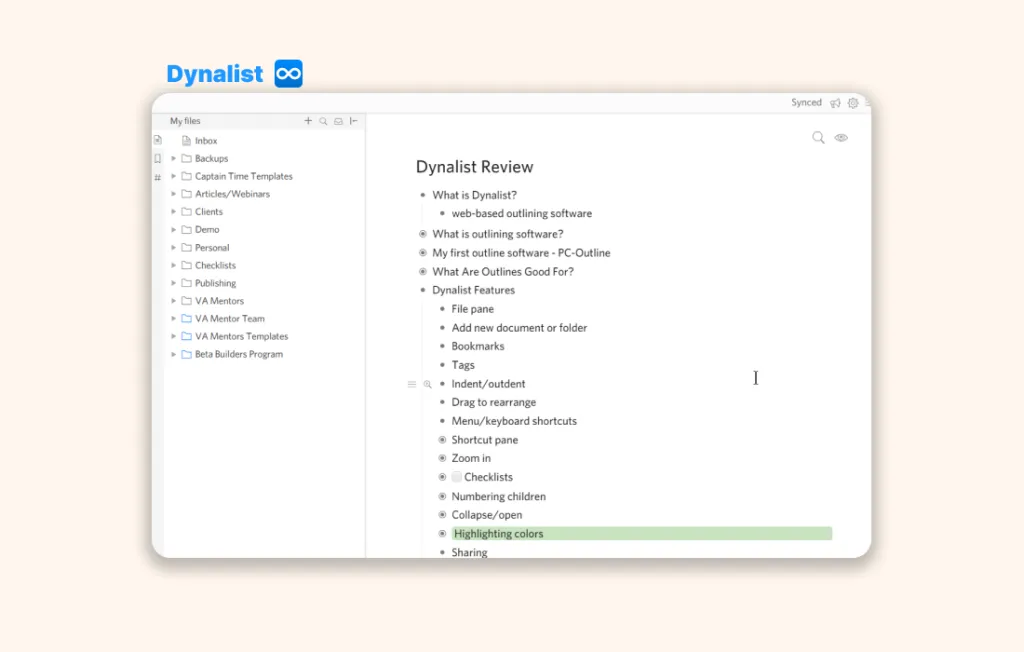Check the Checklists item checkbox

pos(457,477)
